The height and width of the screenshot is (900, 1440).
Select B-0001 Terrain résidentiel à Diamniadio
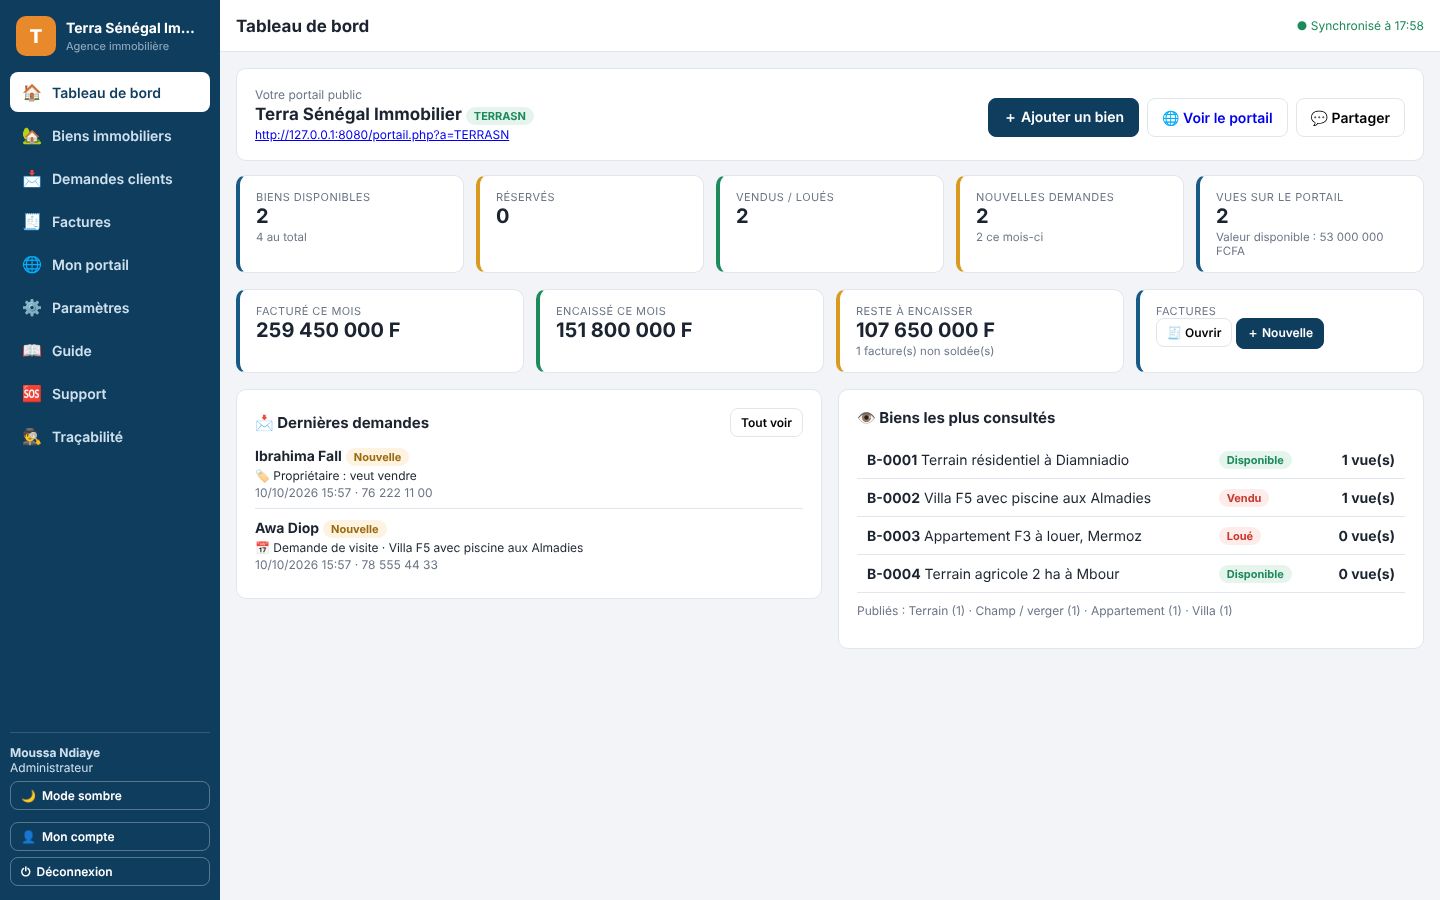click(1131, 460)
